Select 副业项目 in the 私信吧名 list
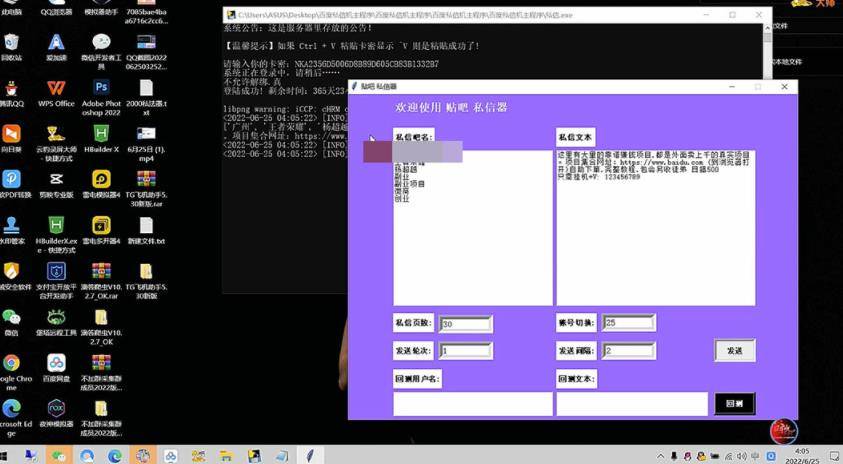The width and height of the screenshot is (843, 464). (410, 184)
